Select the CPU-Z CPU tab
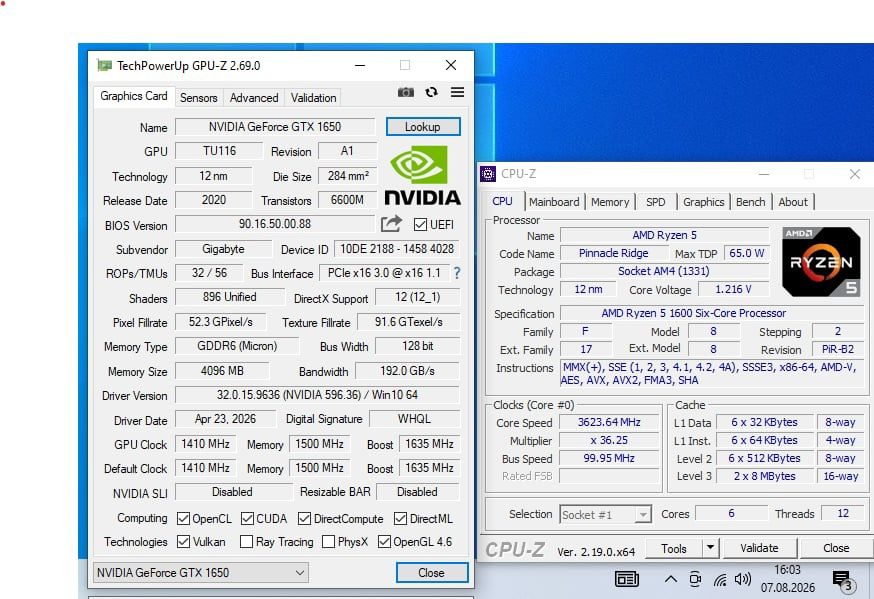The height and width of the screenshot is (599, 874). pyautogui.click(x=502, y=201)
